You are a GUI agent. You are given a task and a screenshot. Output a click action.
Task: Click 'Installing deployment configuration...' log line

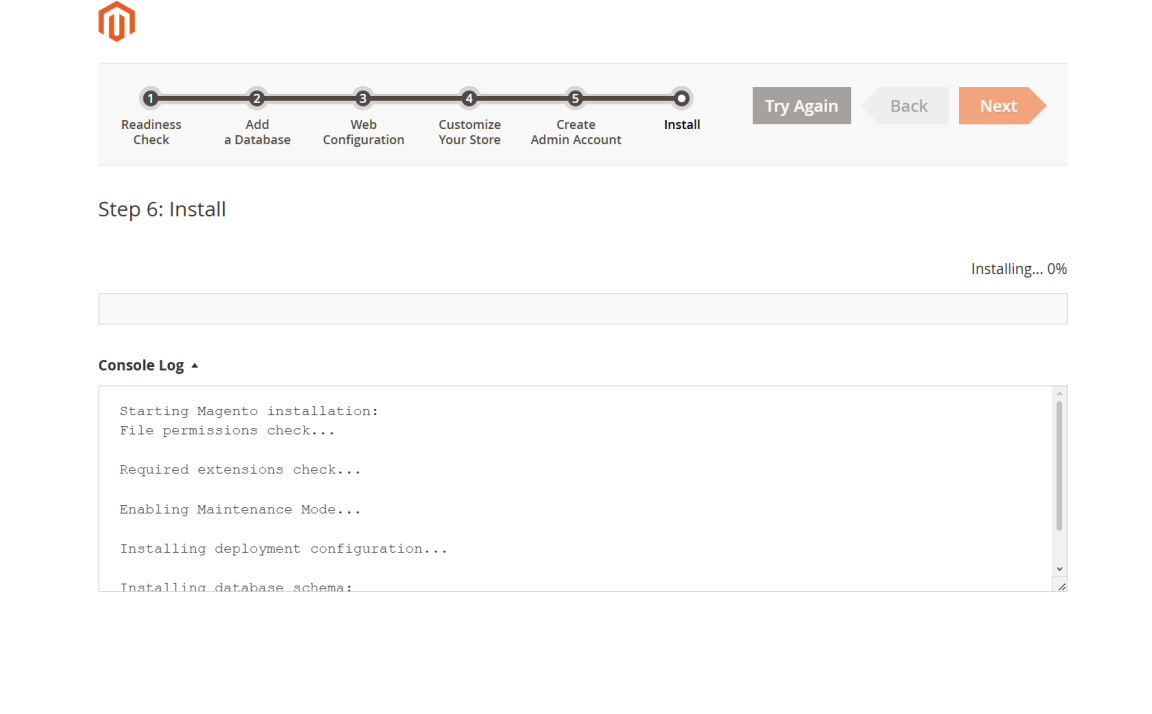coord(284,549)
